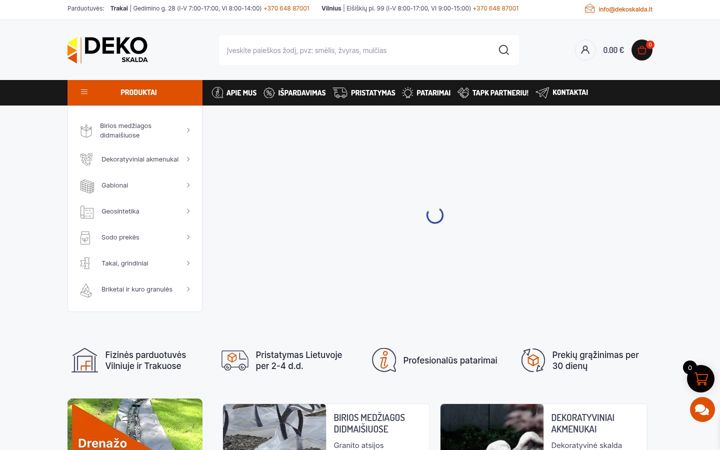Click 'Pristatymas Lietuvoje per 2-4 d.d.' text
Viewport: 720px width, 450px height.
pos(298,360)
